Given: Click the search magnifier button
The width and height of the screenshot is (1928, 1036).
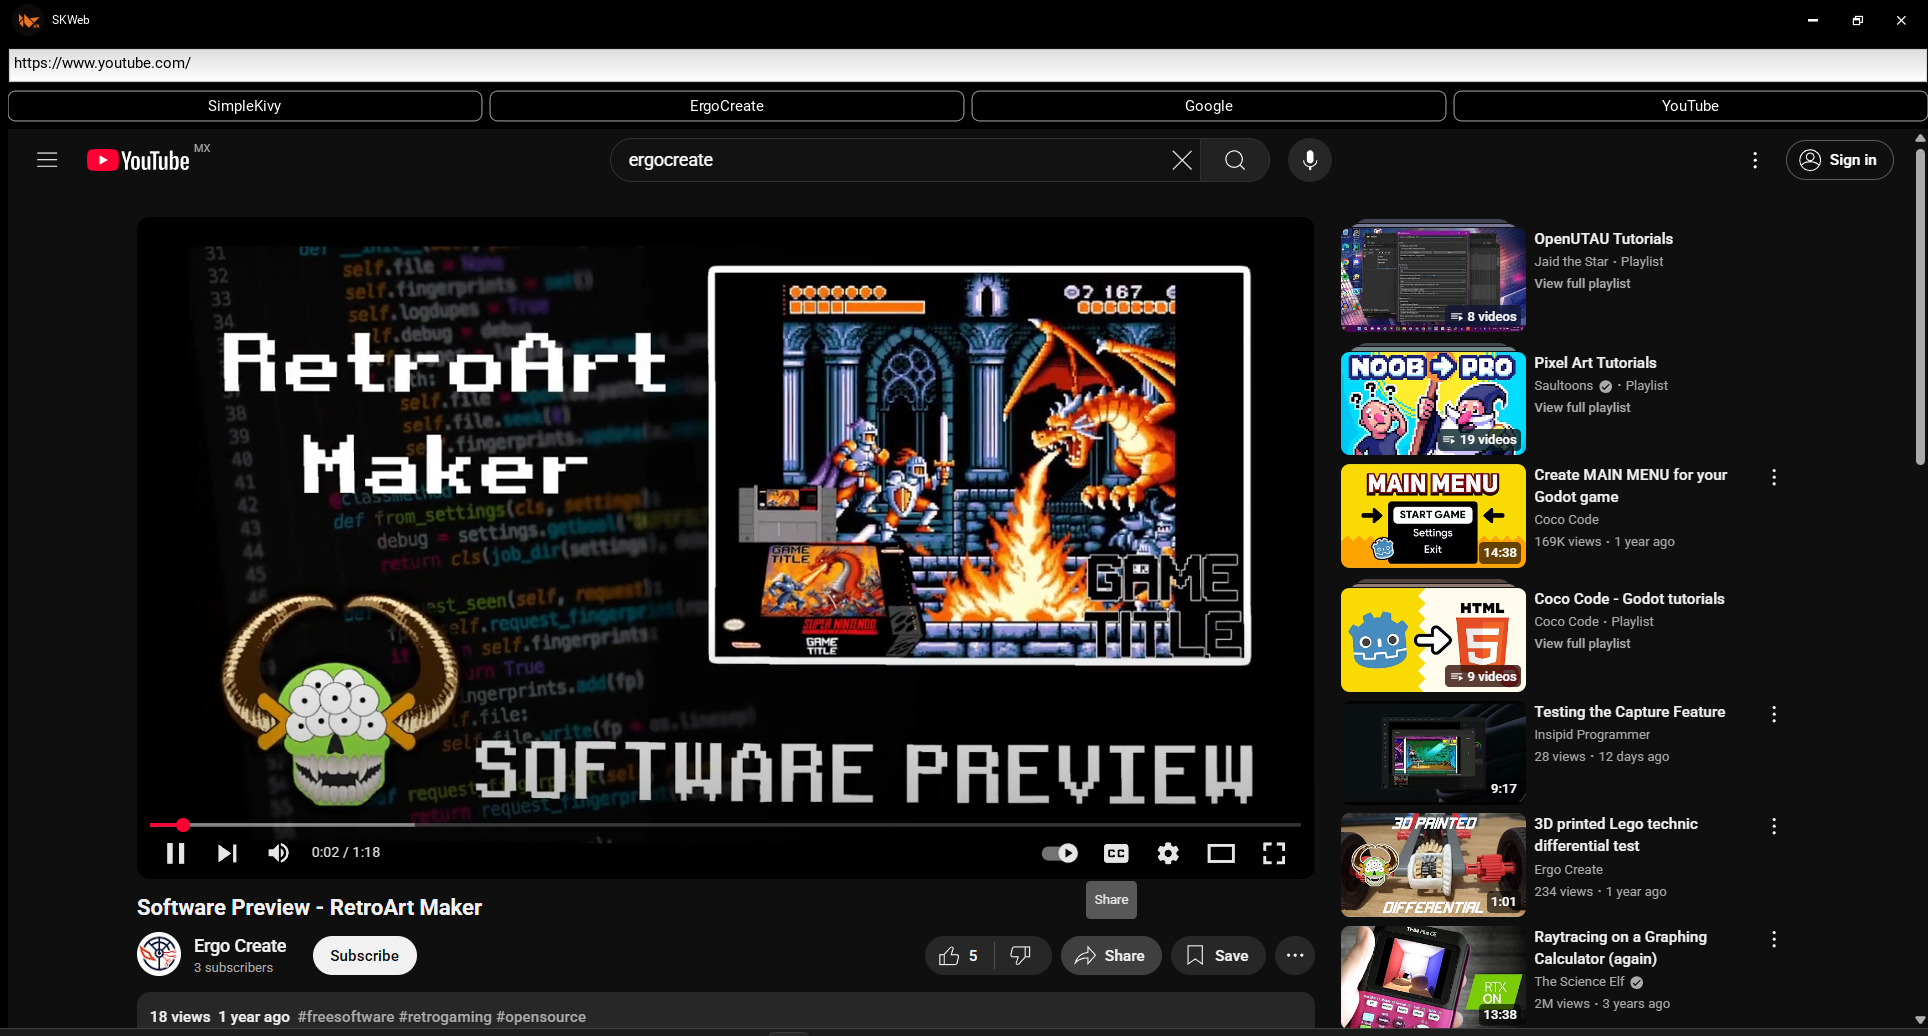Looking at the screenshot, I should pos(1235,160).
